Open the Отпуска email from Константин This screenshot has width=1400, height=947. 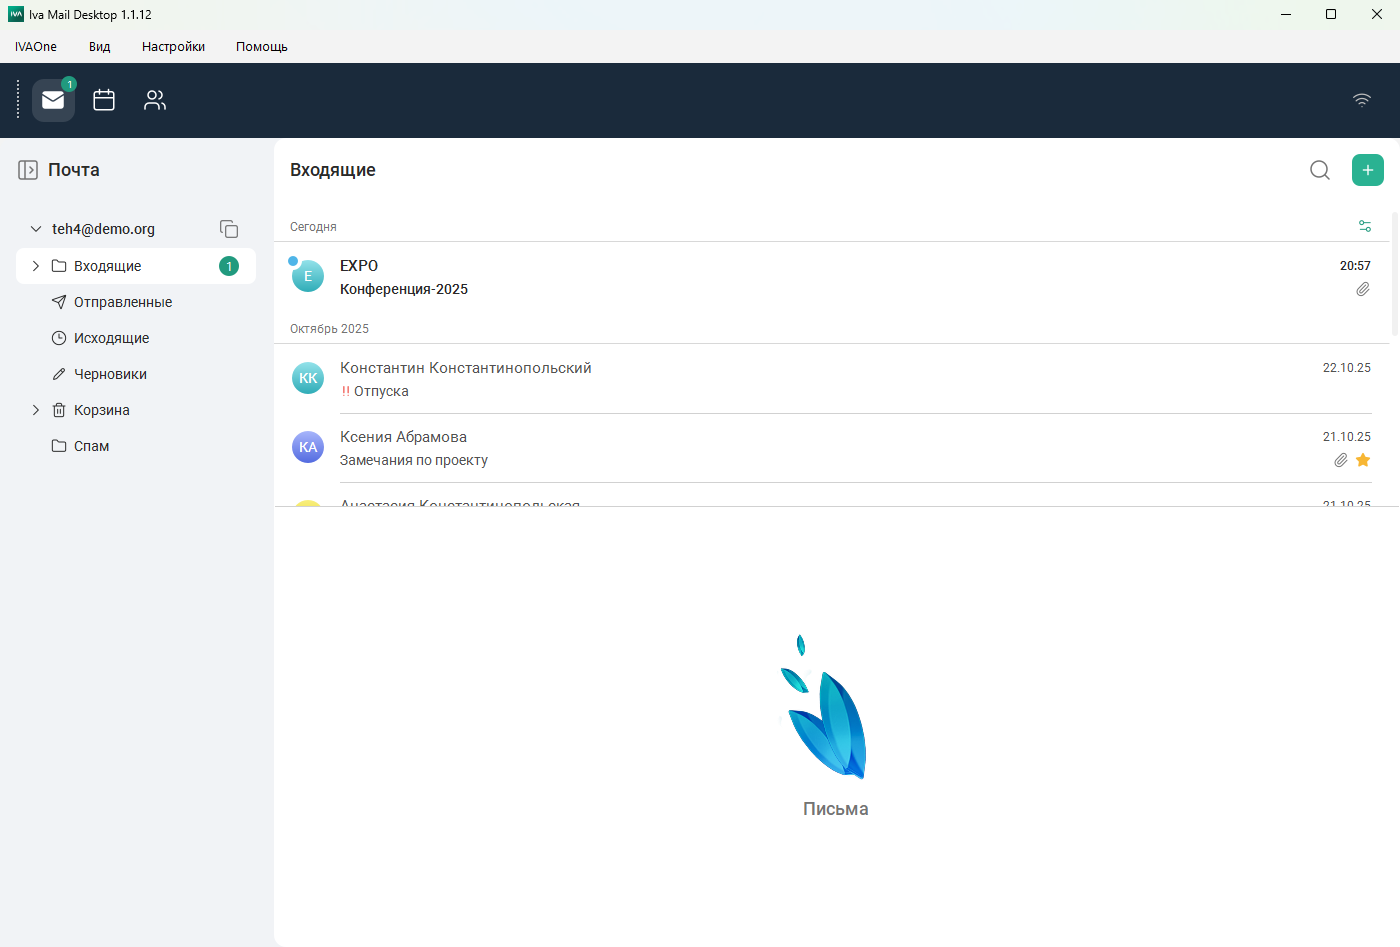tap(800, 379)
